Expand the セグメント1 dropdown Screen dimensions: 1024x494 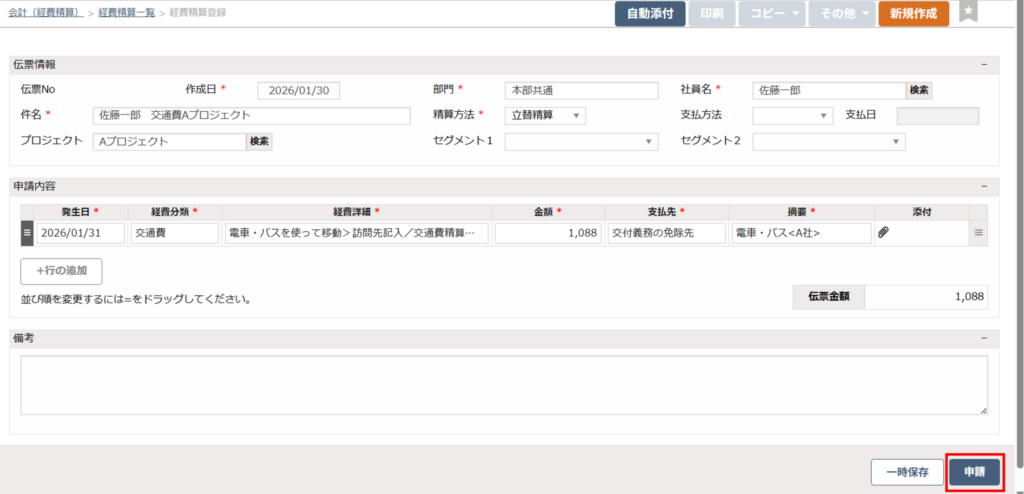pos(581,142)
